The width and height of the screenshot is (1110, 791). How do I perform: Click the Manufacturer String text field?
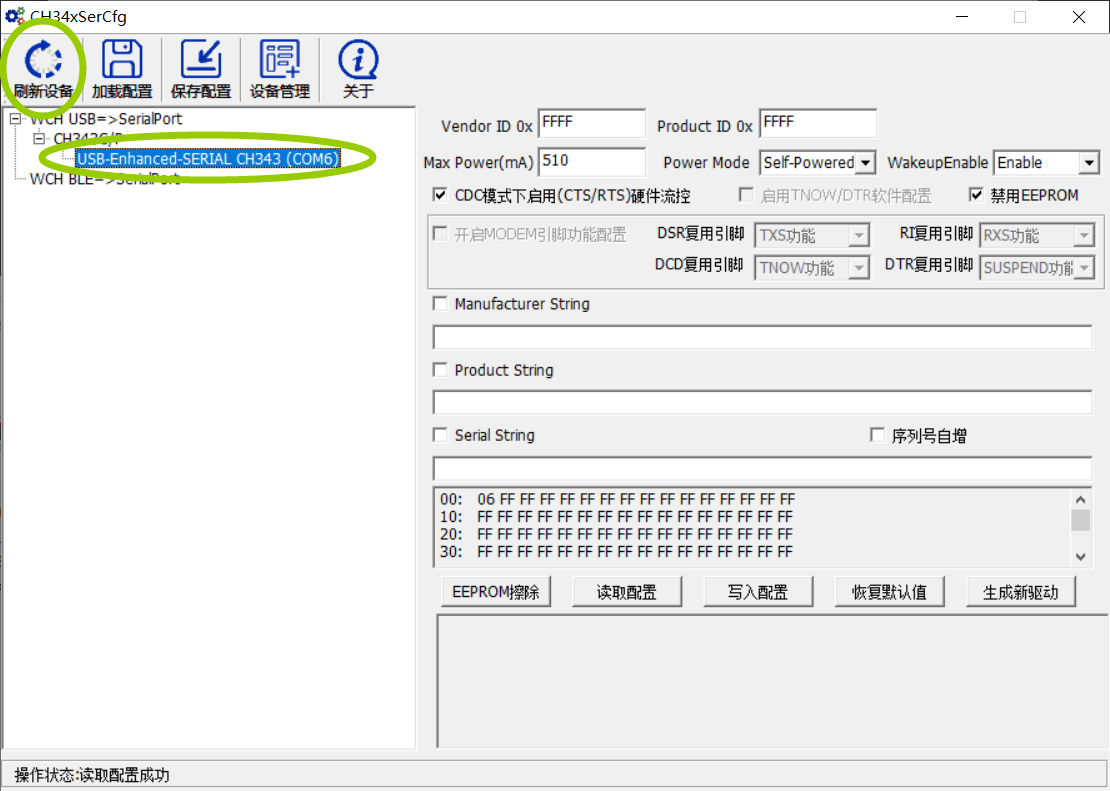pos(762,337)
